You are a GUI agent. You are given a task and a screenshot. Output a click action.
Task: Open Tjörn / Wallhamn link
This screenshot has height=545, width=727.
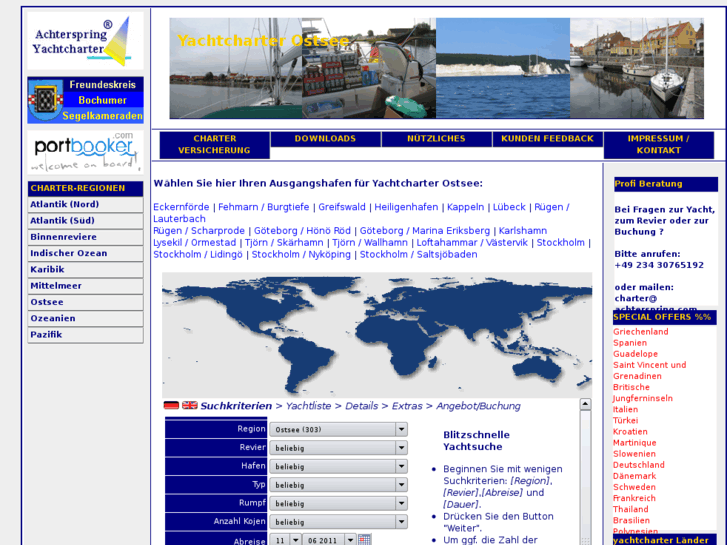click(370, 243)
